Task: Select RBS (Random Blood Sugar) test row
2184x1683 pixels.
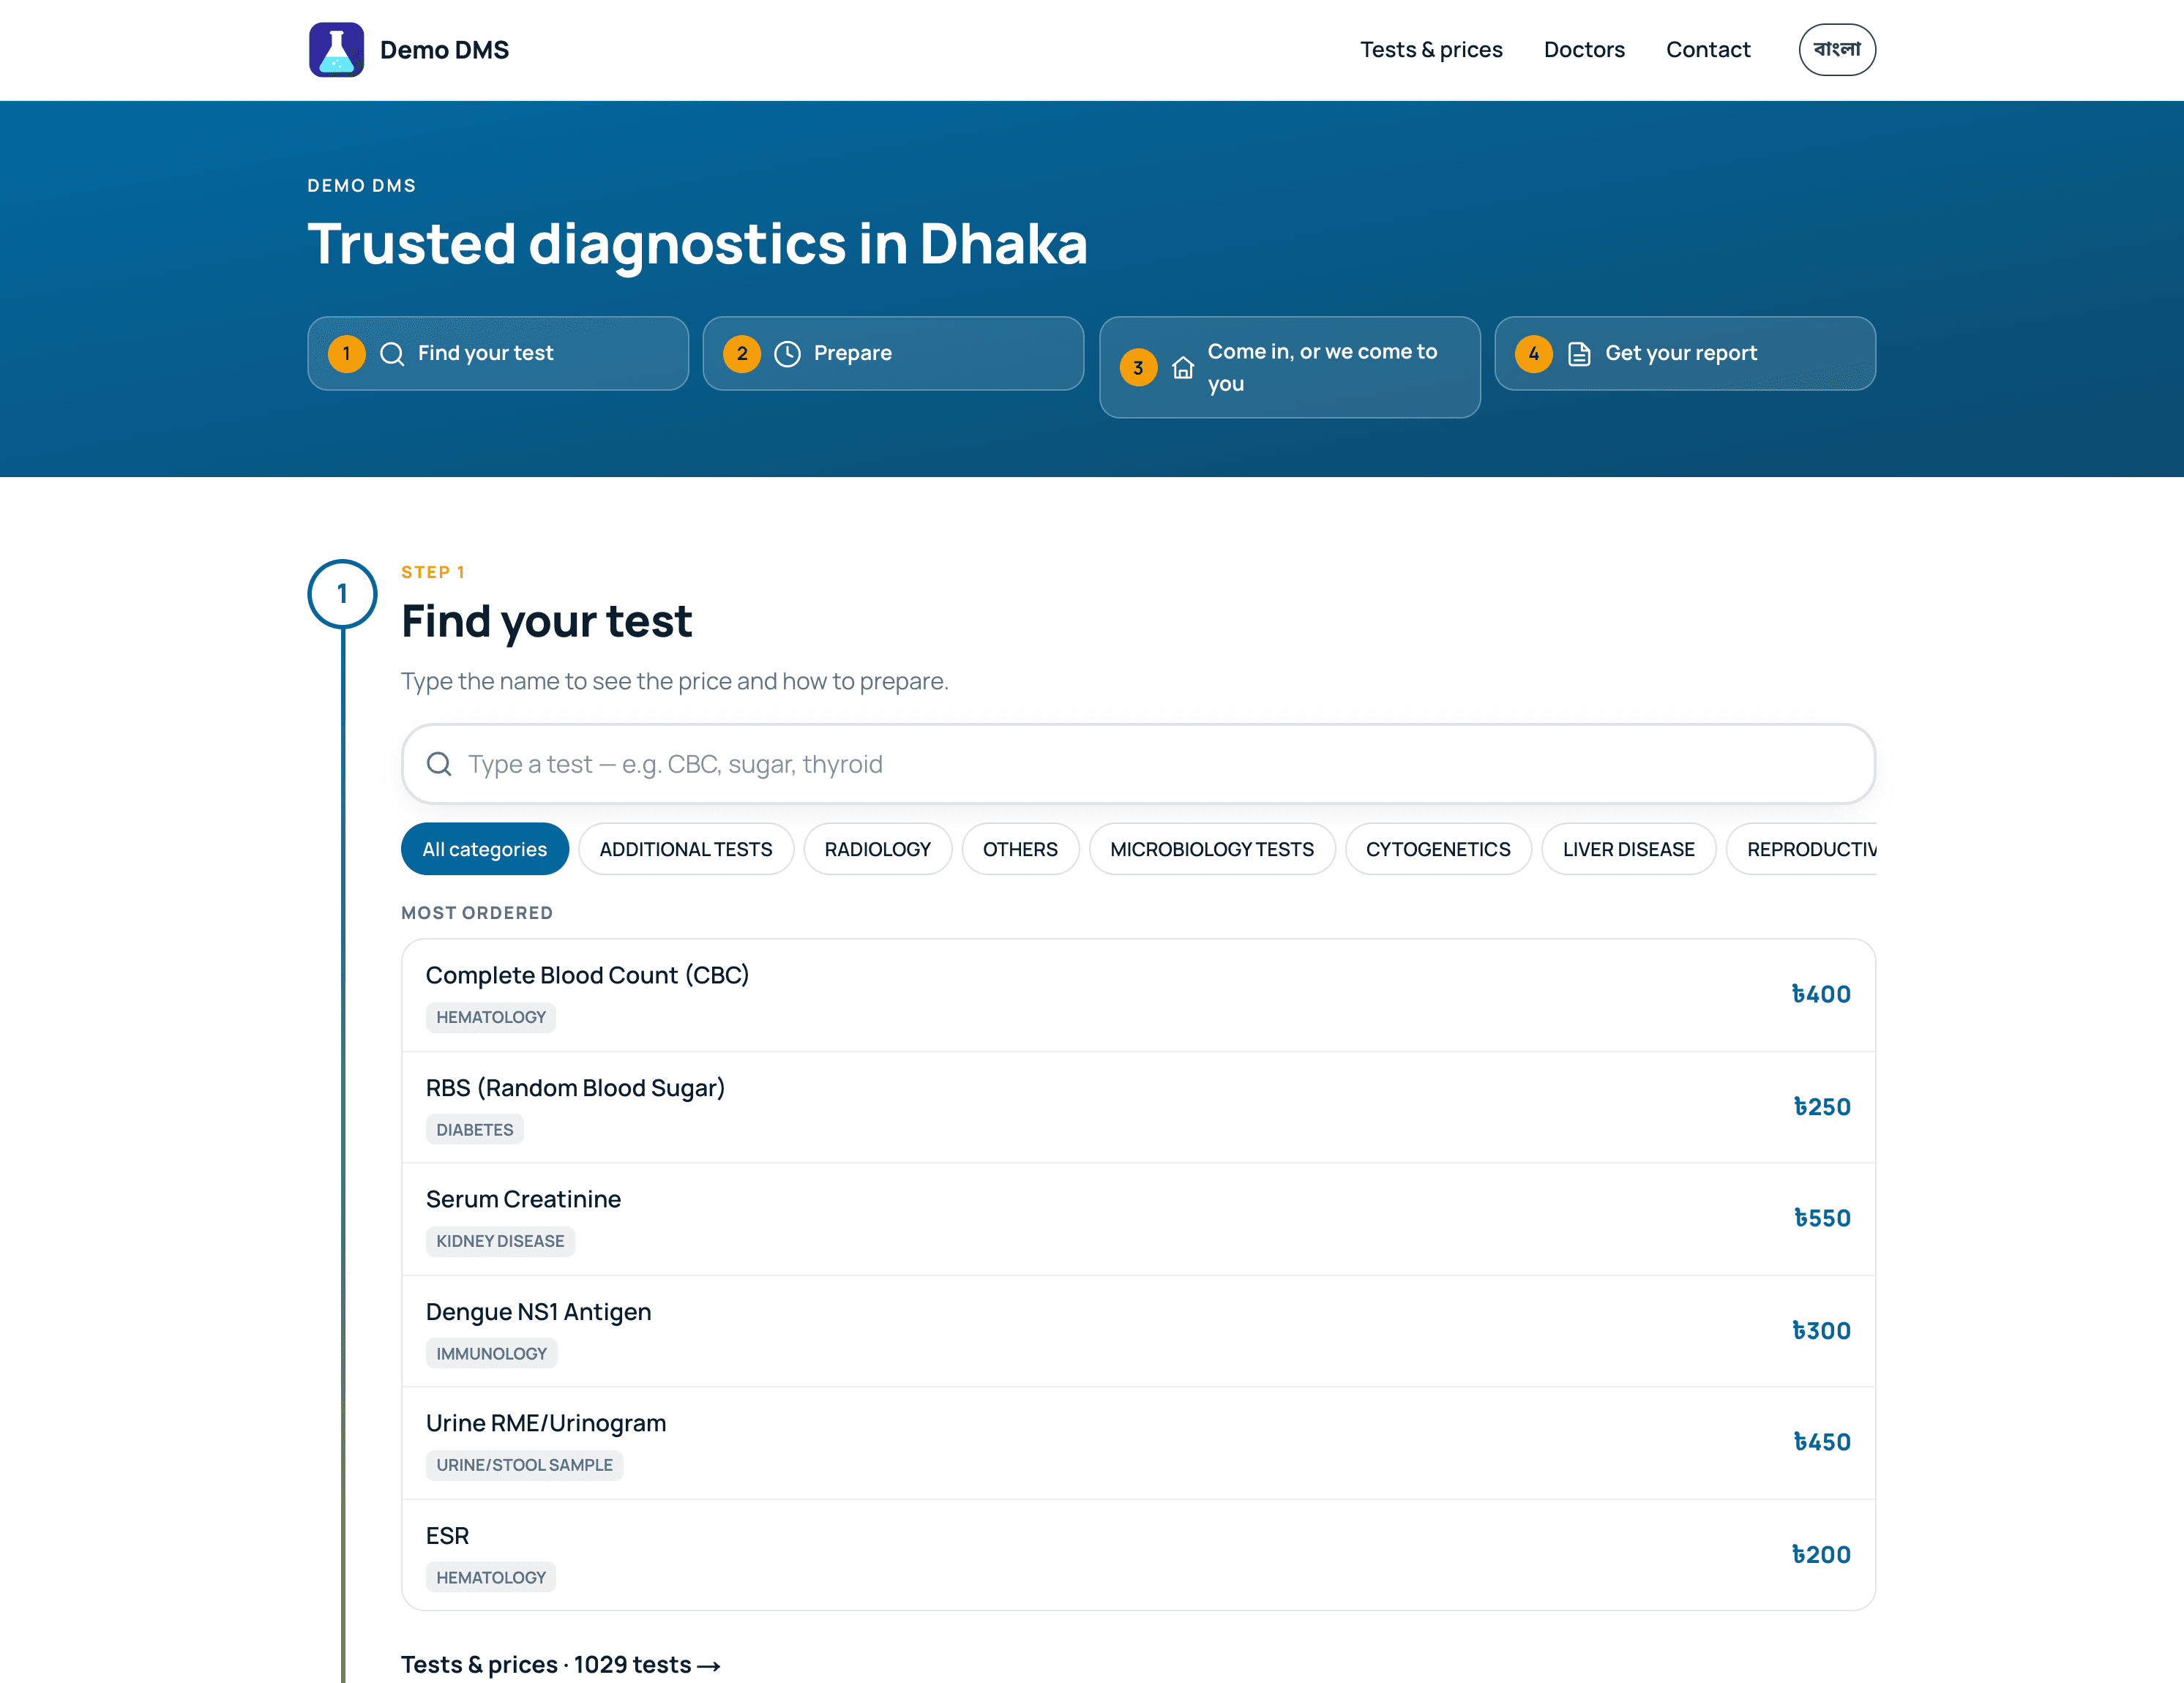Action: 1138,1107
